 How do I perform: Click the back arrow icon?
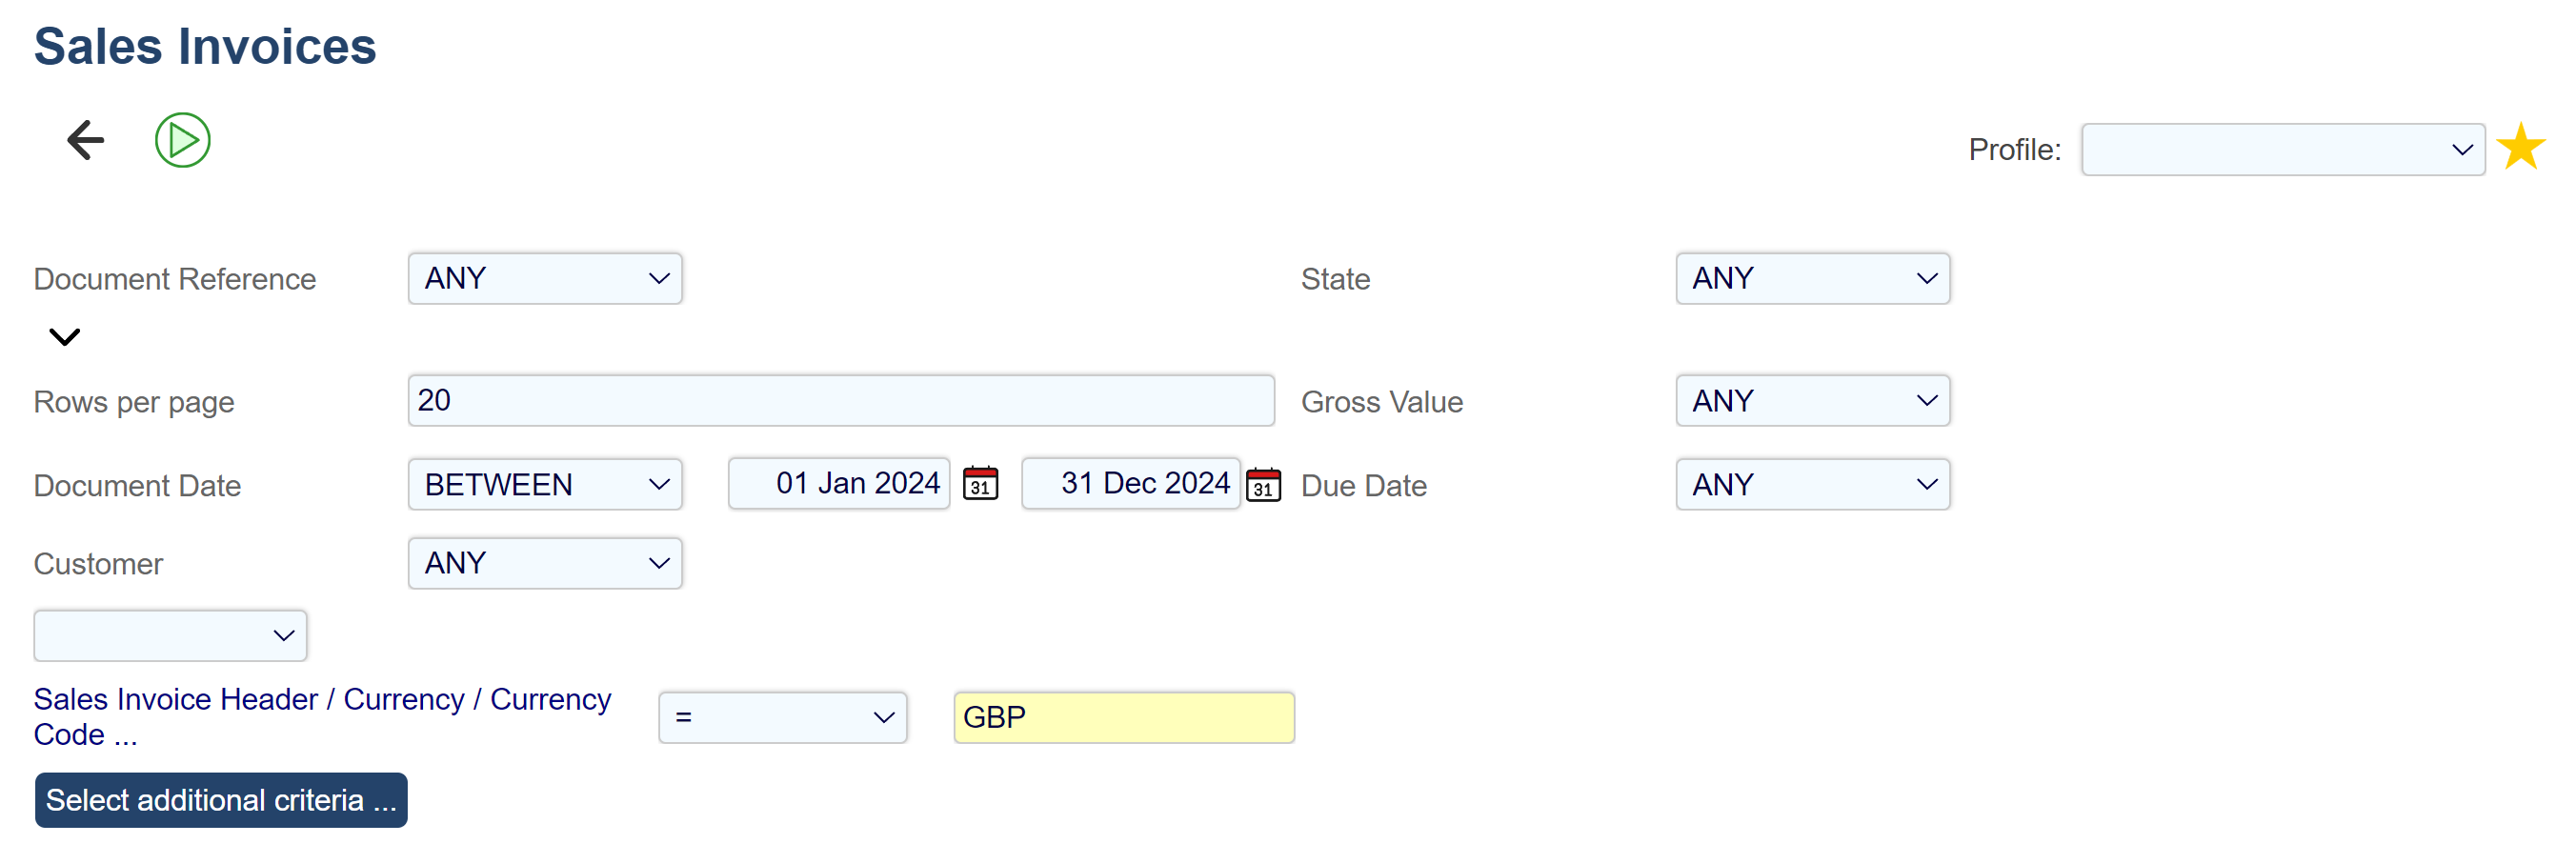(86, 140)
